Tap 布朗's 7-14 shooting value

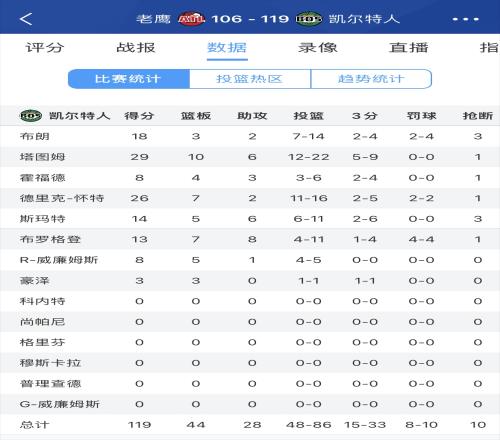click(308, 136)
